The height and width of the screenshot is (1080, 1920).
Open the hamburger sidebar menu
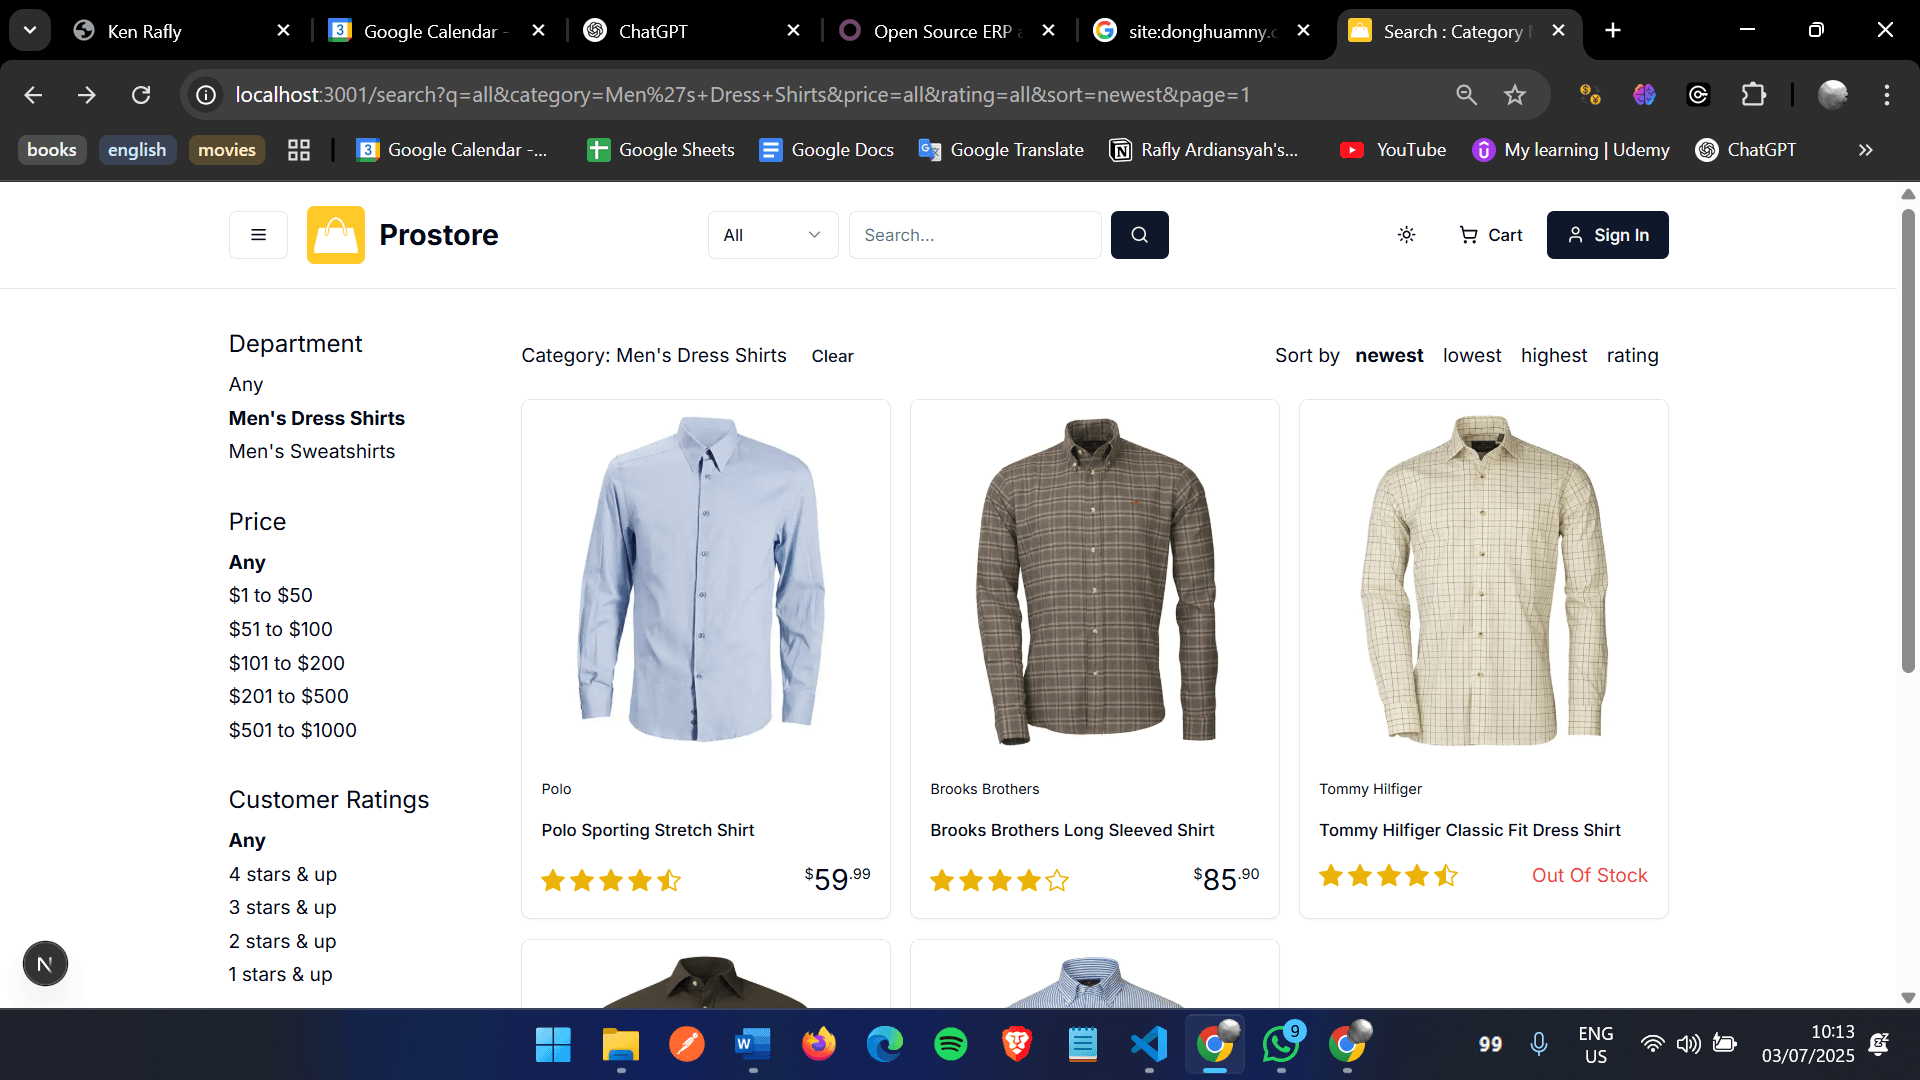pyautogui.click(x=257, y=234)
